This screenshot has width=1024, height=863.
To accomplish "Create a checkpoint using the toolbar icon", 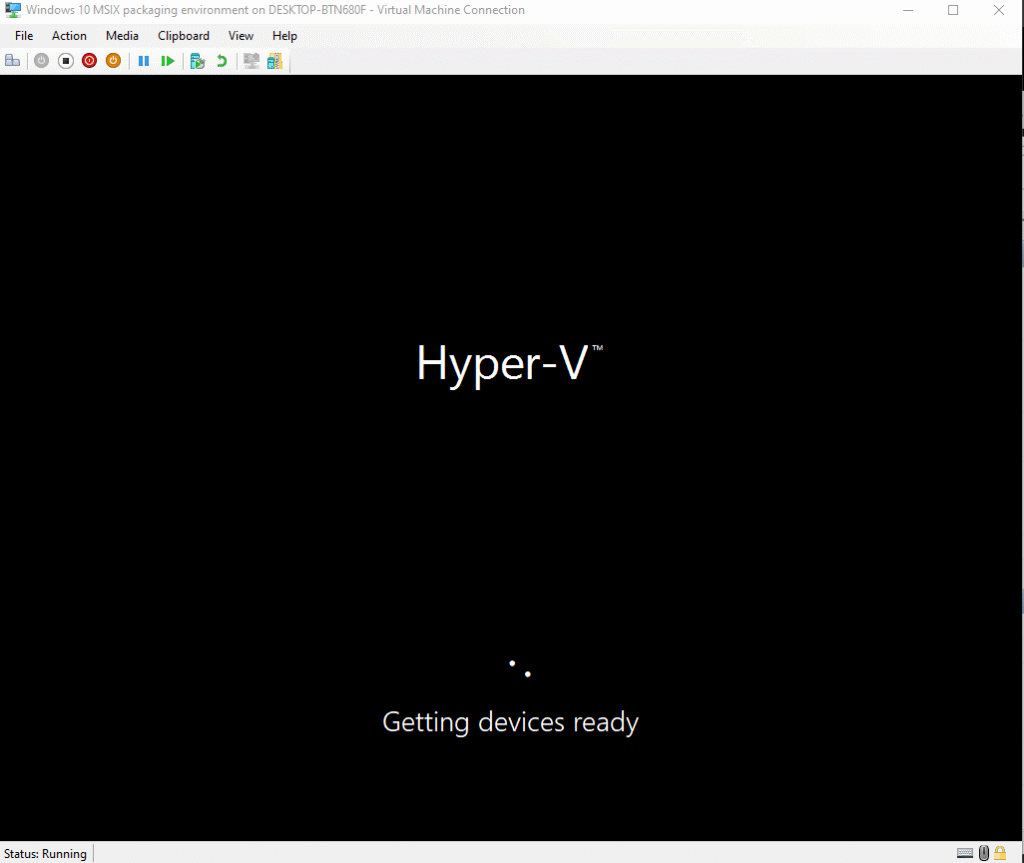I will pos(197,61).
